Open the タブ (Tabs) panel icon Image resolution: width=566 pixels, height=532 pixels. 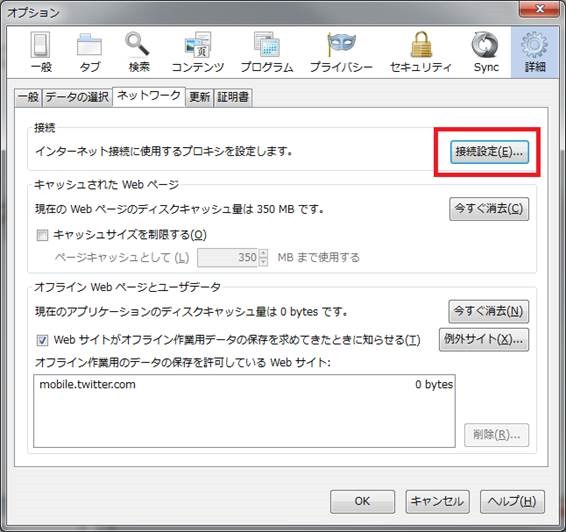click(x=89, y=46)
